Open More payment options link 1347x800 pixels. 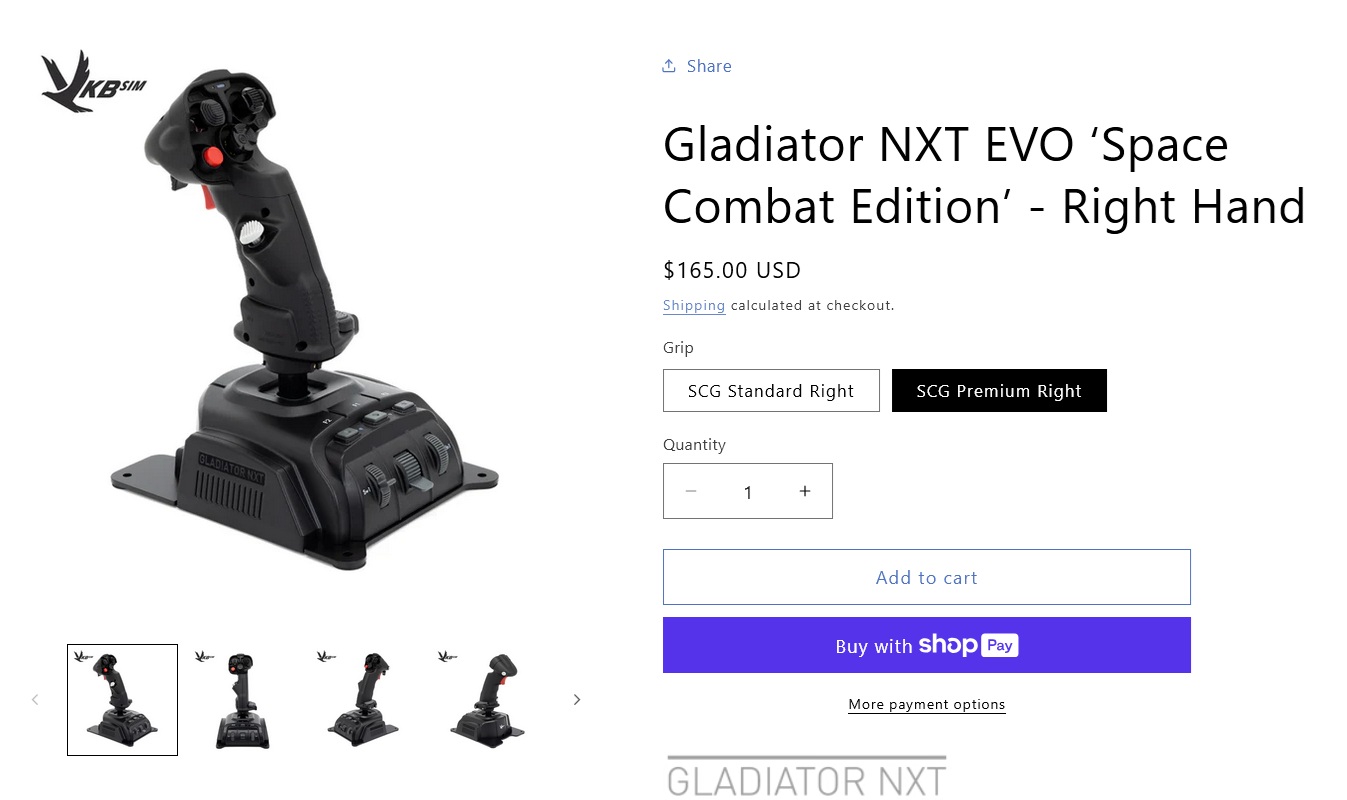click(x=927, y=704)
